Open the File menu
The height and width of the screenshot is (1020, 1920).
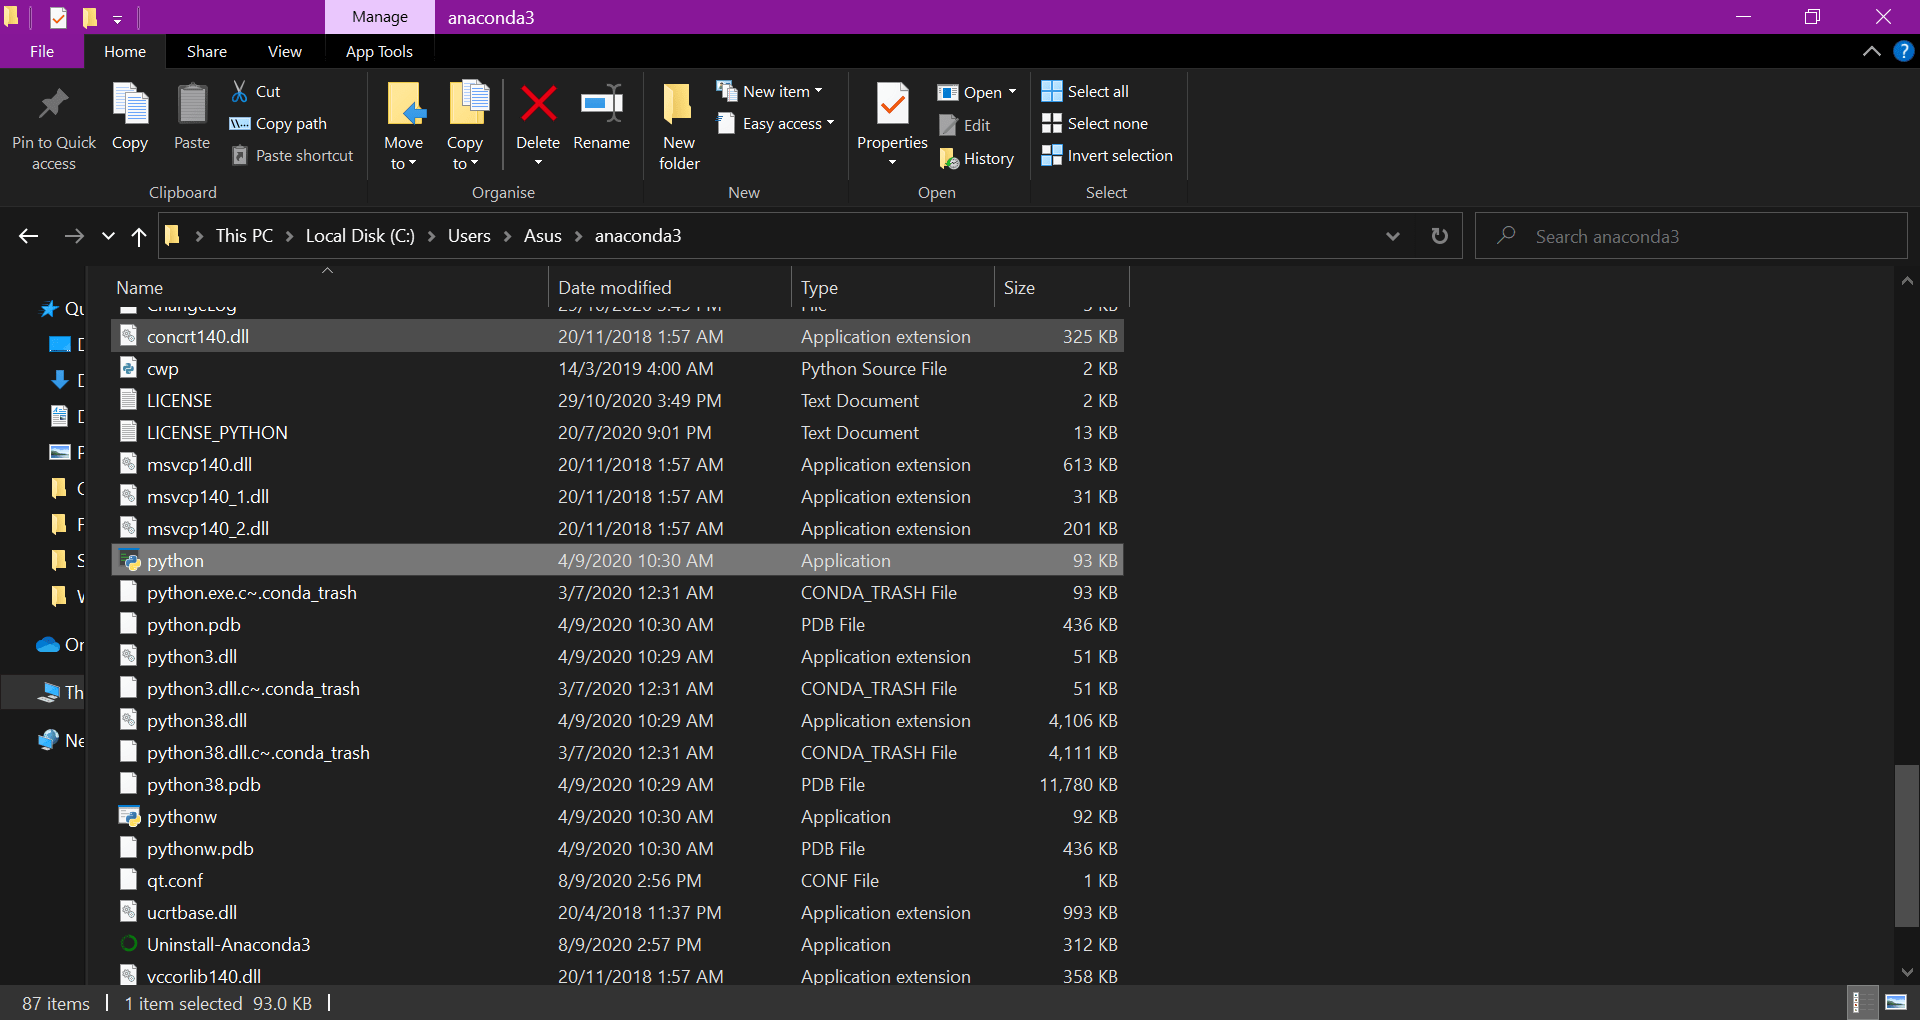[x=42, y=51]
